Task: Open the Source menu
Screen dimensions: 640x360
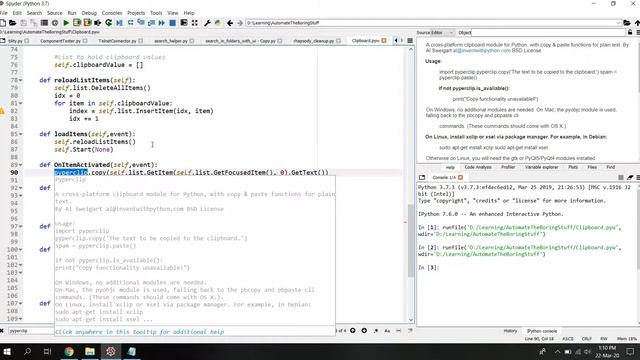Action: [x=55, y=13]
